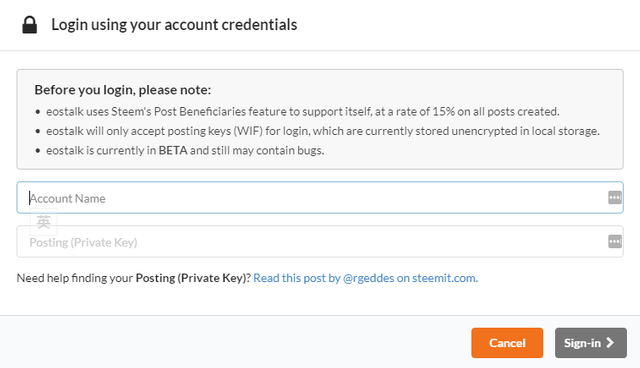
Task: Click the Need help finding your text
Action: point(75,278)
